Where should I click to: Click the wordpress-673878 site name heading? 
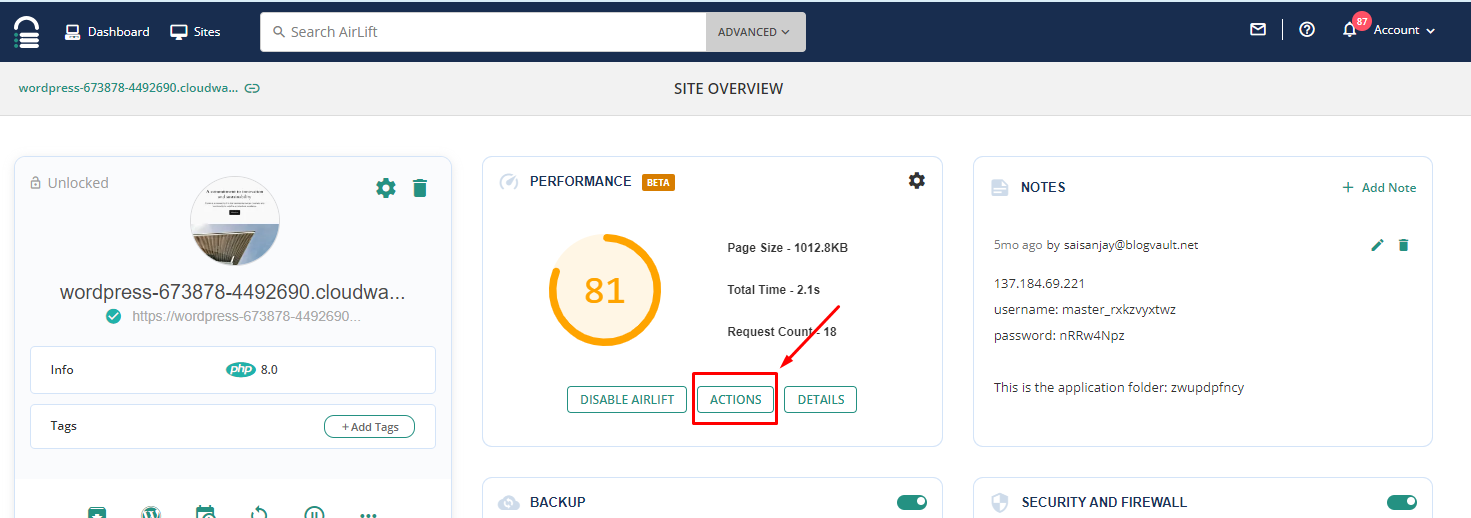pyautogui.click(x=234, y=293)
